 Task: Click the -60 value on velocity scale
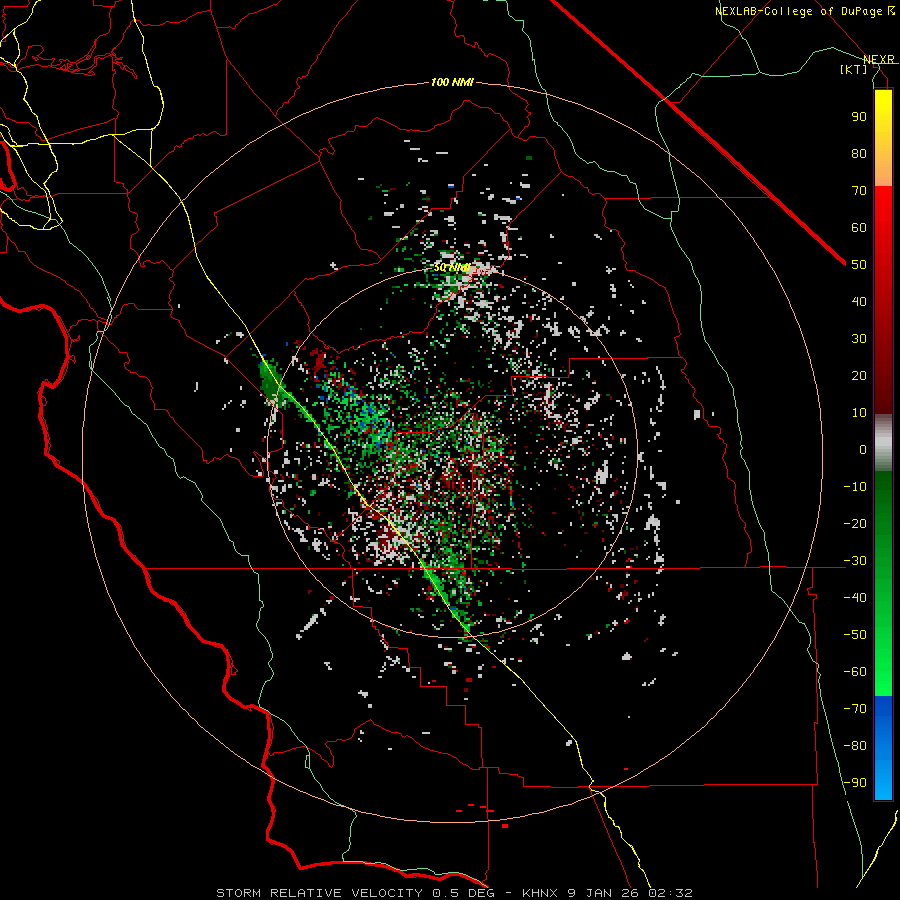[x=855, y=672]
